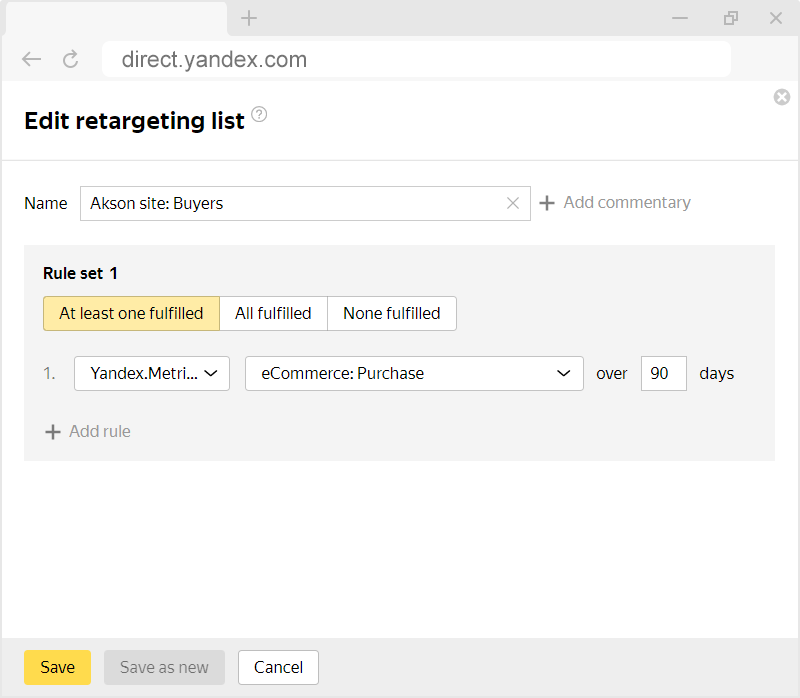The height and width of the screenshot is (698, 800).
Task: Click the list Name text field
Action: tap(295, 203)
